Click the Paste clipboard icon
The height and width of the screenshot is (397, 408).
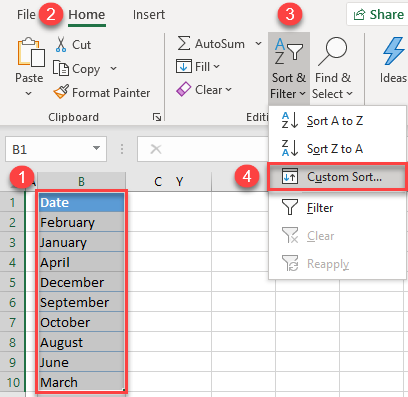(31, 52)
